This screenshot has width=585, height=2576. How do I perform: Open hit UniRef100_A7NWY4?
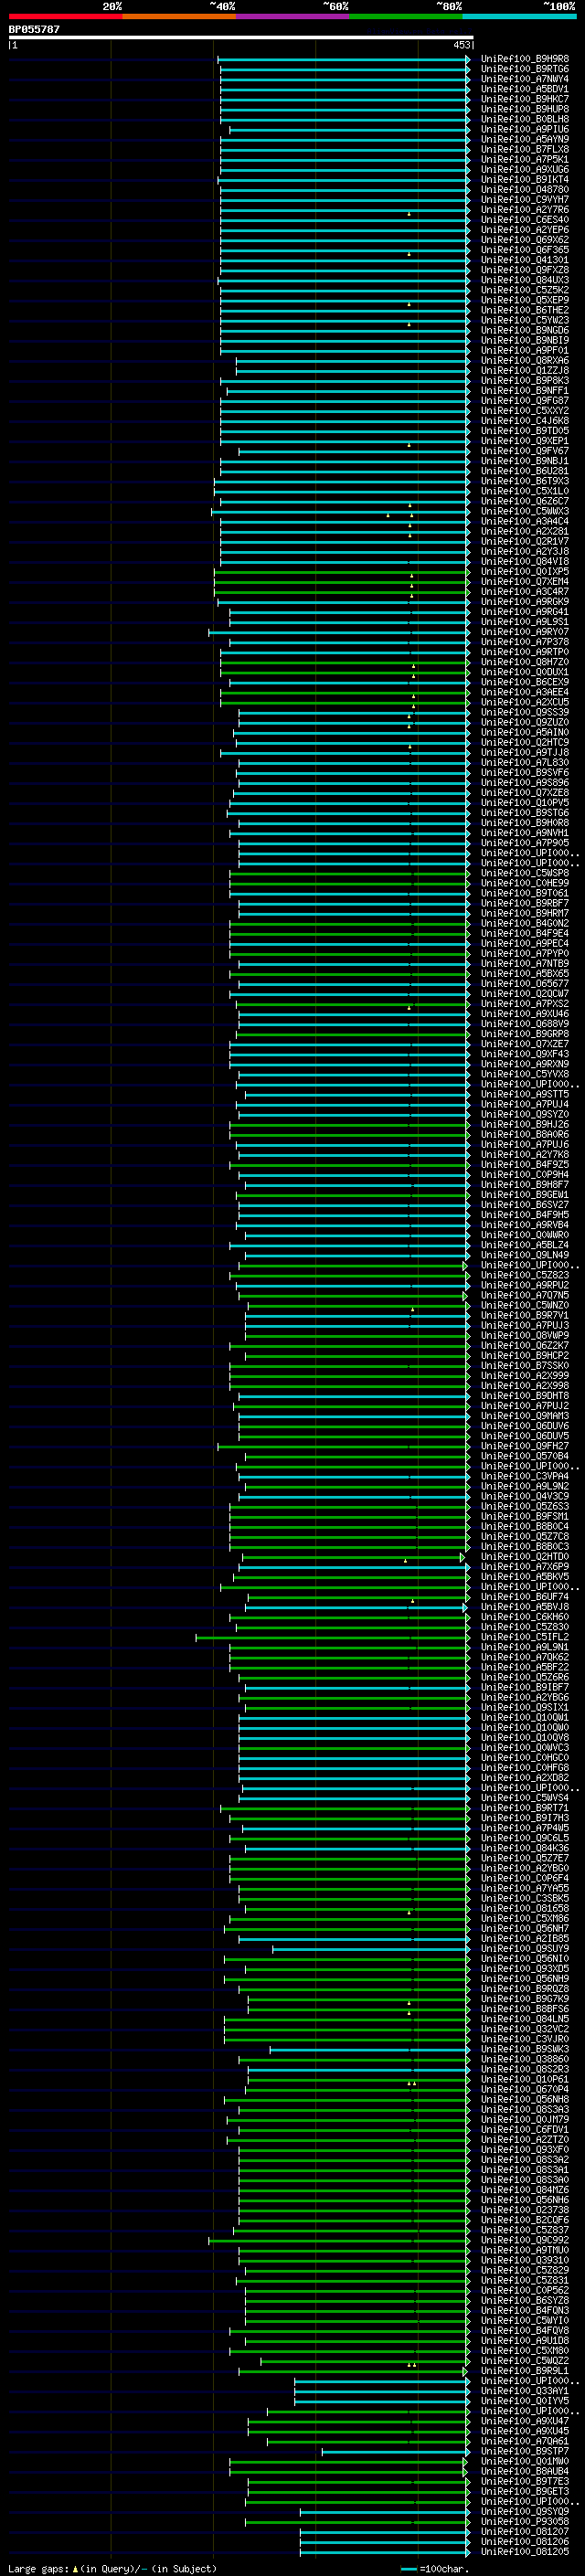tap(525, 79)
